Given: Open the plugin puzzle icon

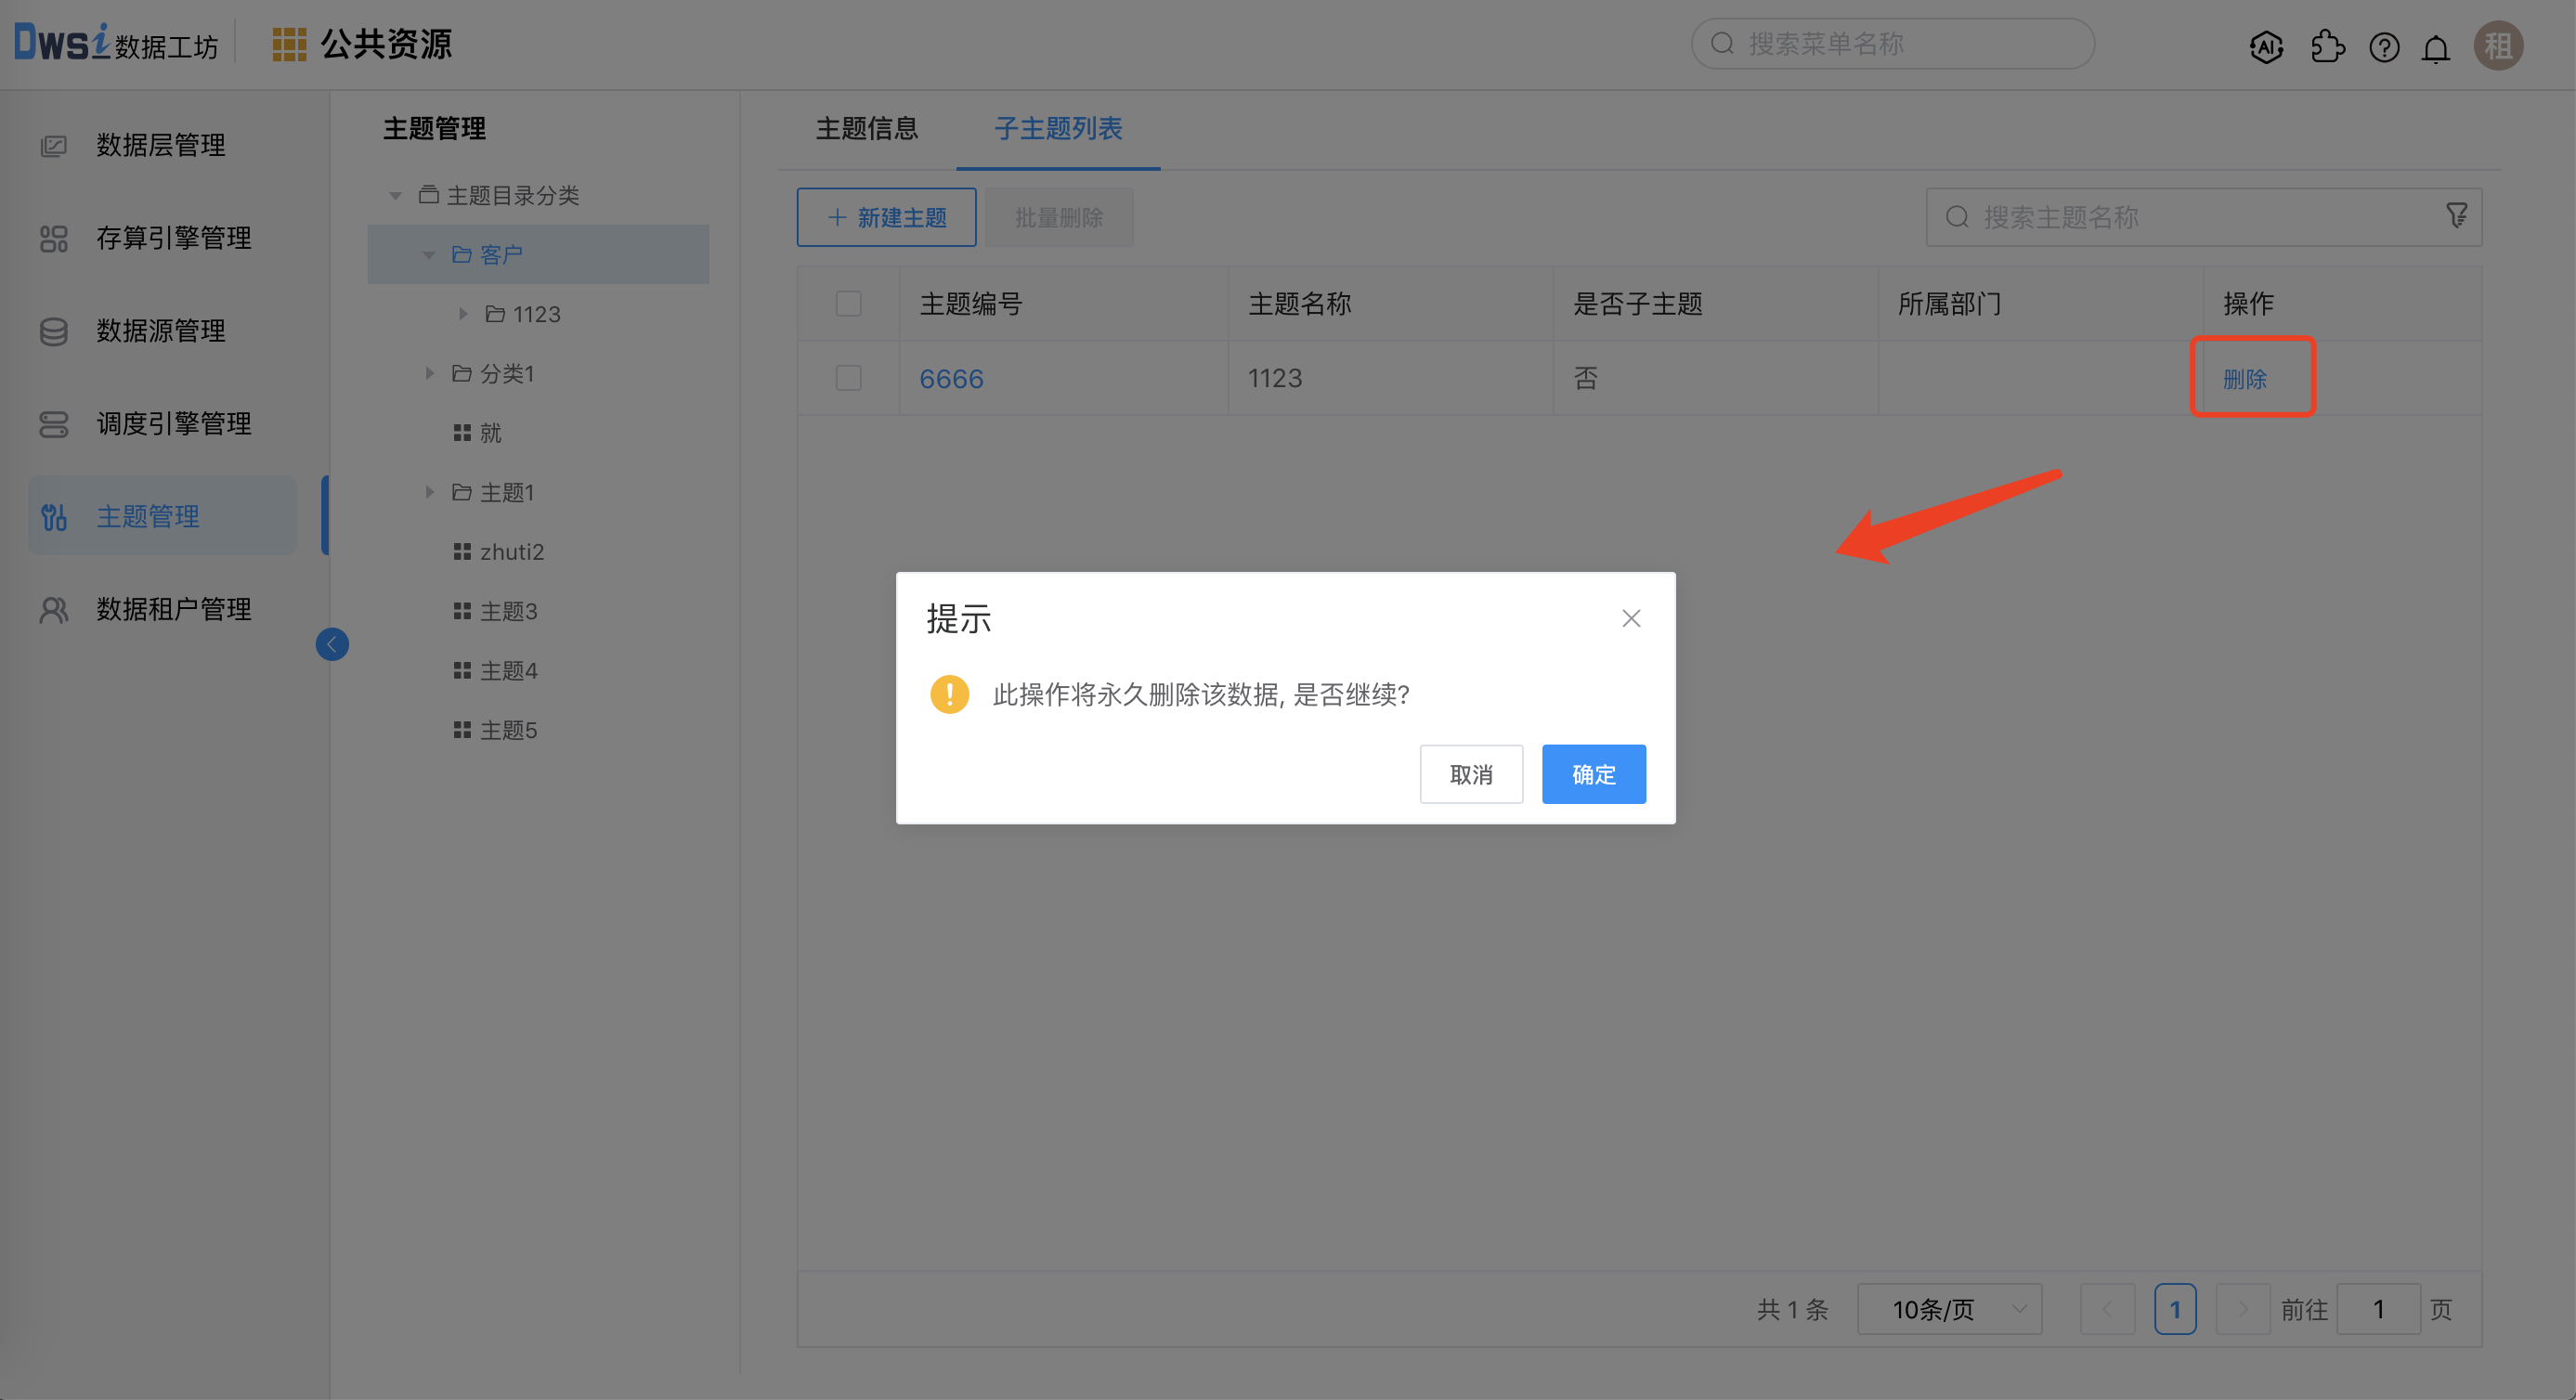Looking at the screenshot, I should pos(2328,46).
